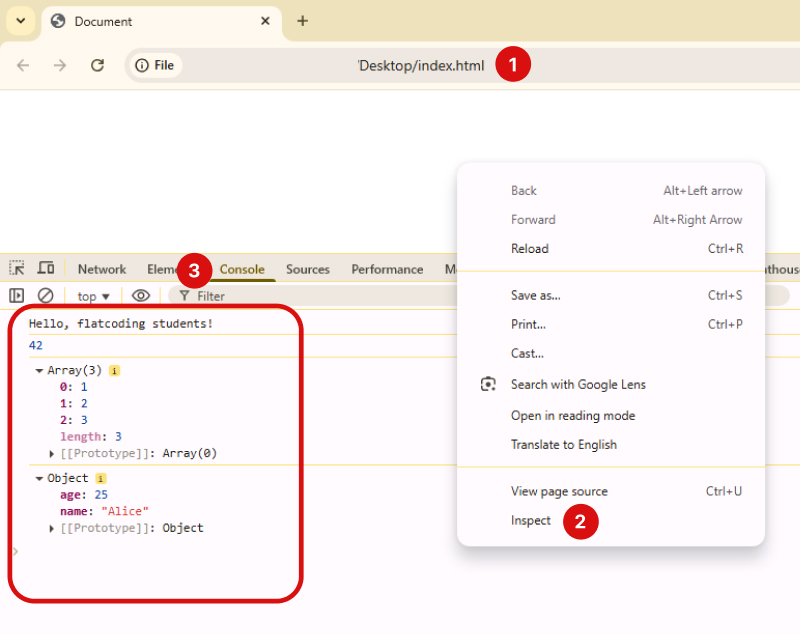Expand the [[Prototype]]: Object row
Image resolution: width=800 pixels, height=635 pixels.
pyautogui.click(x=52, y=528)
